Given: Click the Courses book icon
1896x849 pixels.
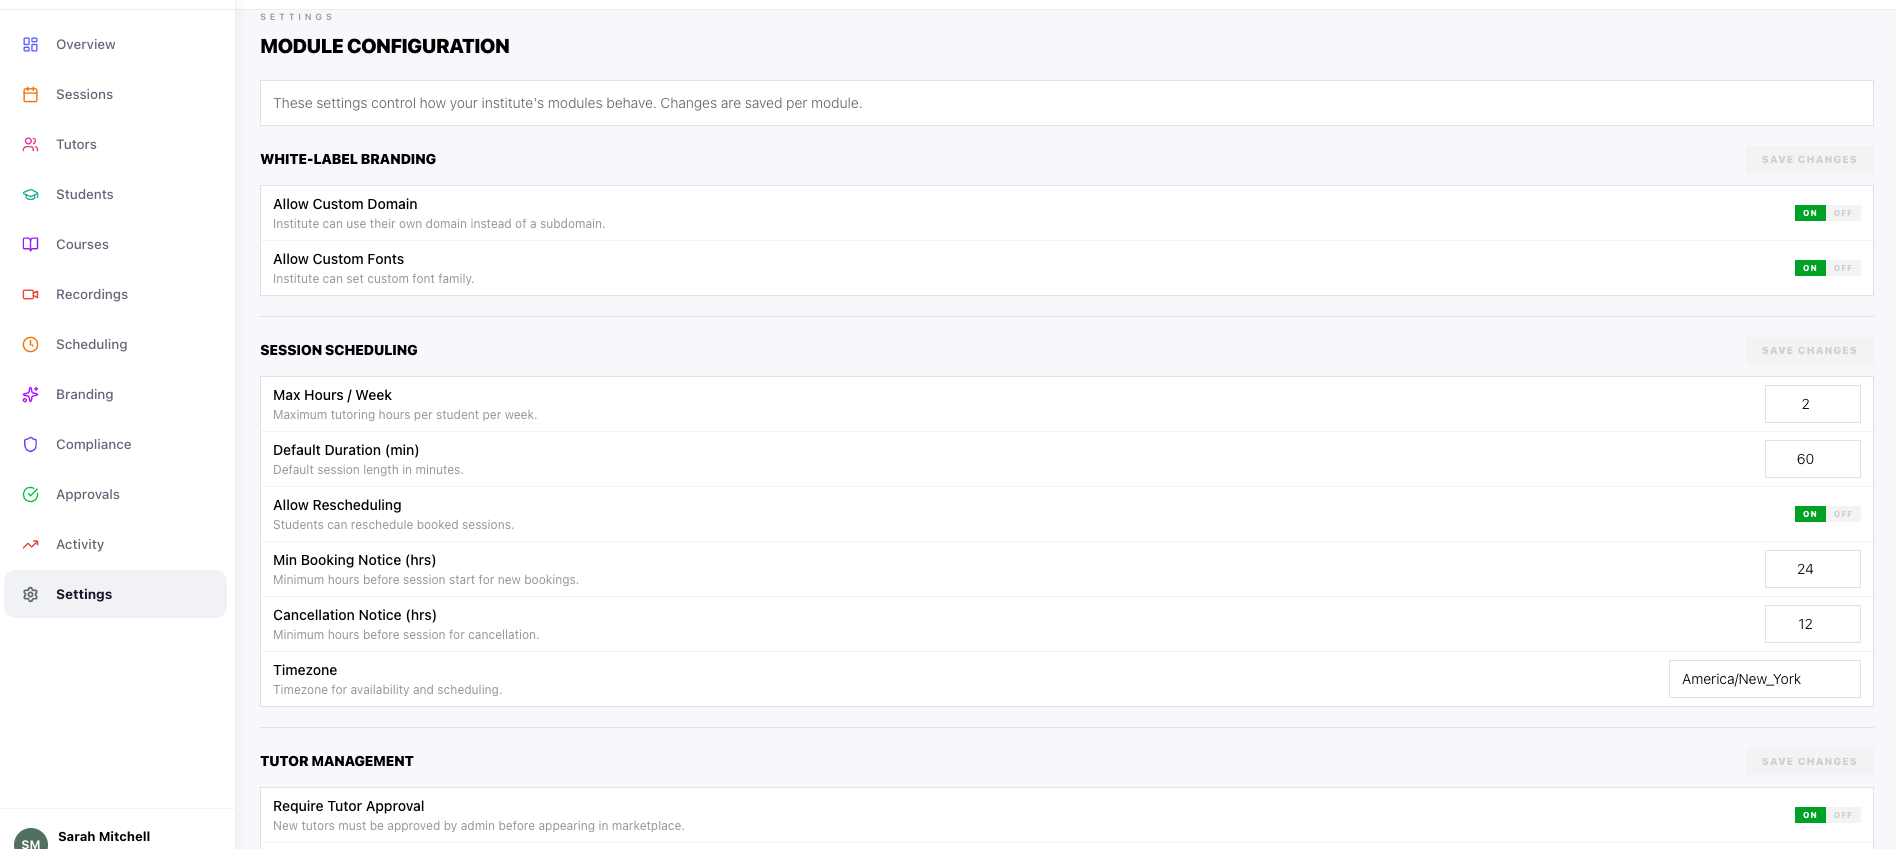Looking at the screenshot, I should [x=31, y=245].
